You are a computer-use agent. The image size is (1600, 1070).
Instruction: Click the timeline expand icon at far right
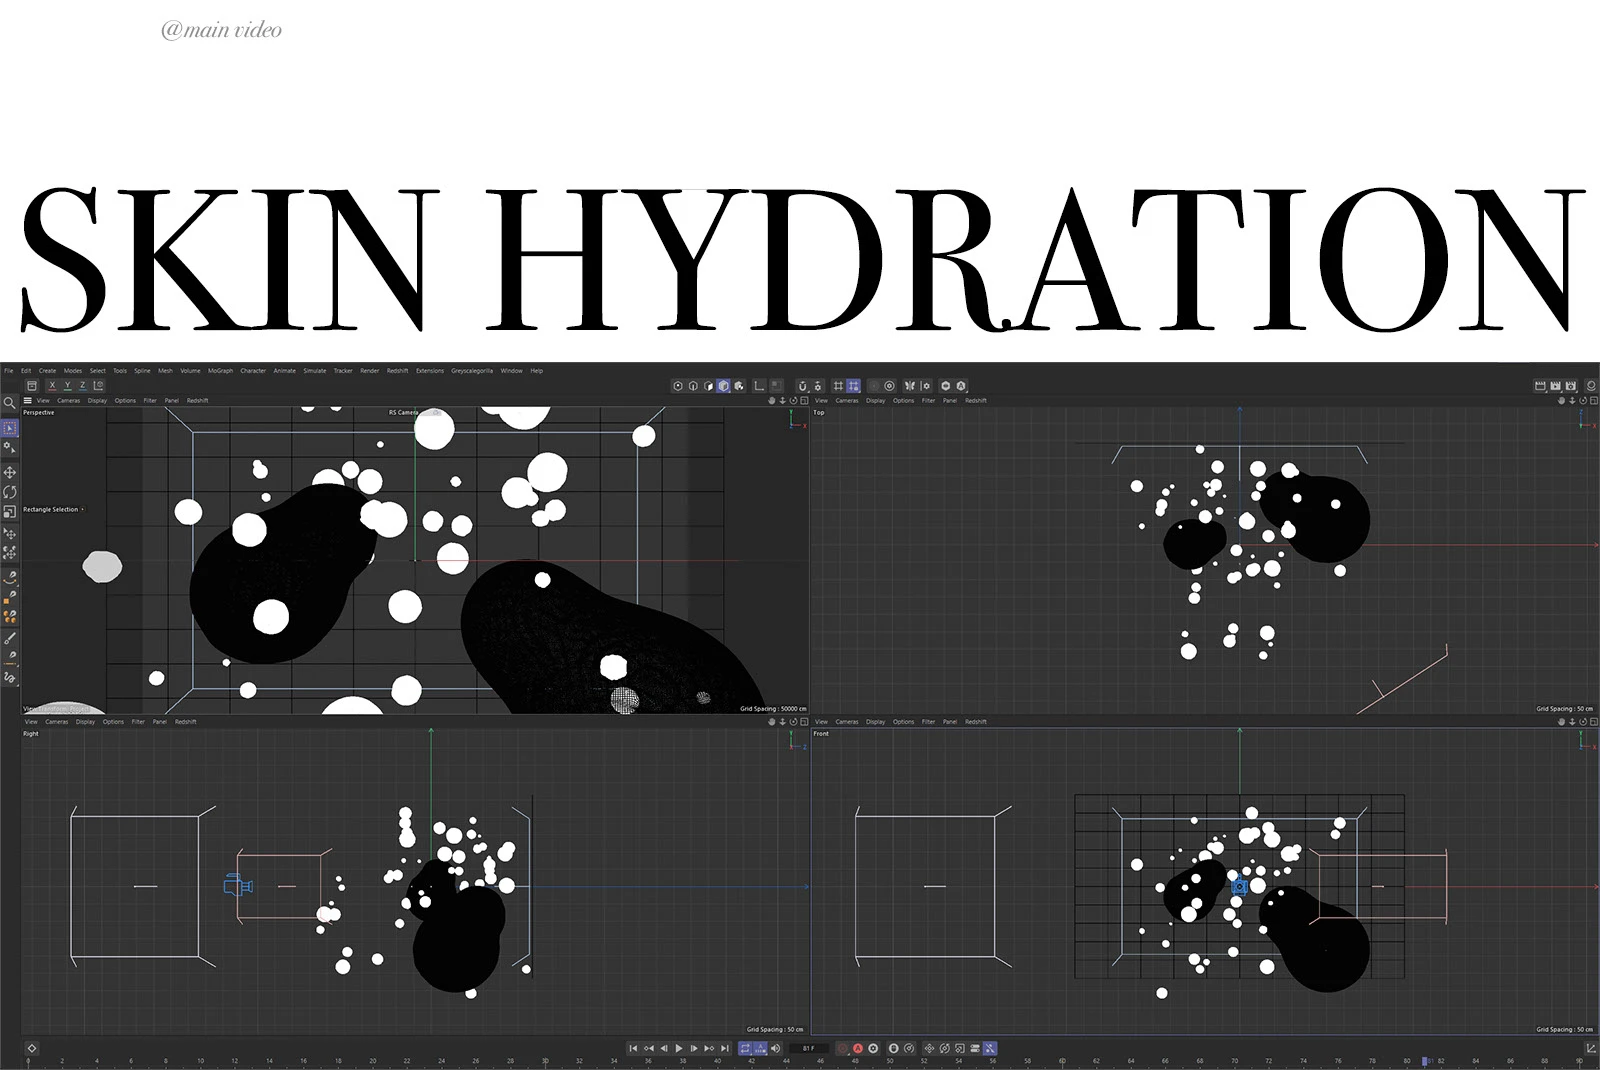click(x=1591, y=1048)
